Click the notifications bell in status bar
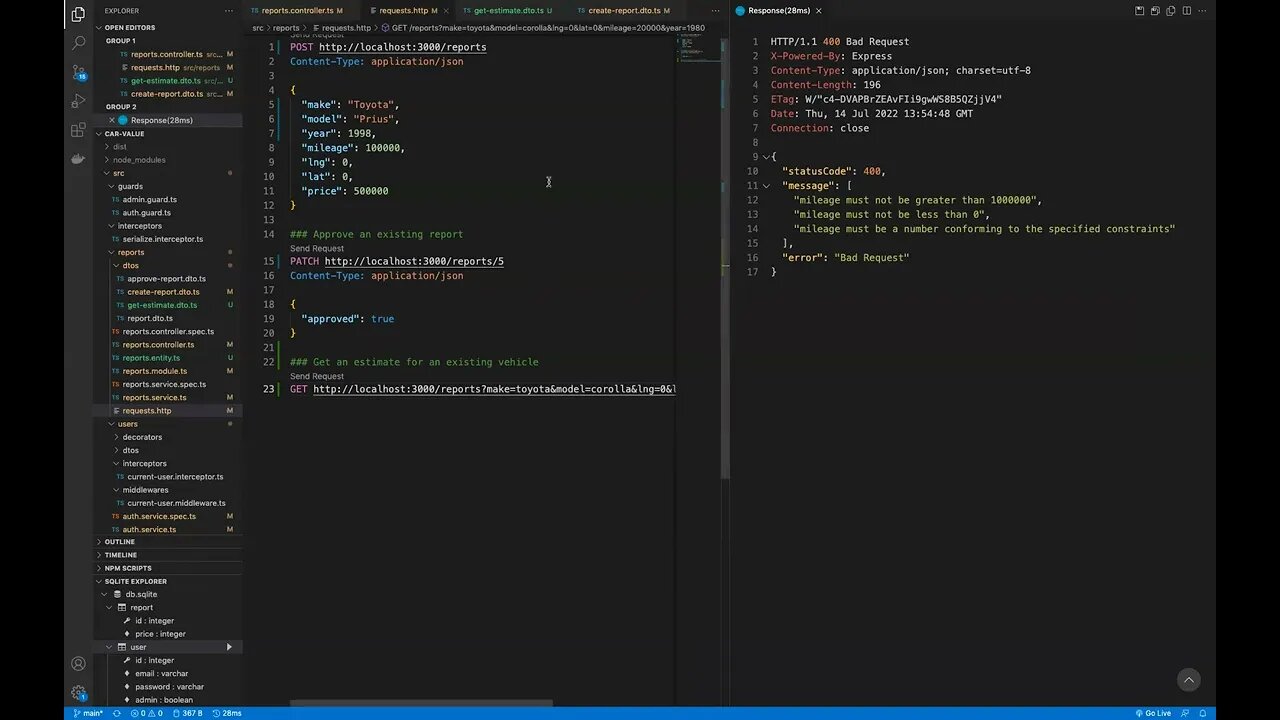 click(x=1203, y=713)
